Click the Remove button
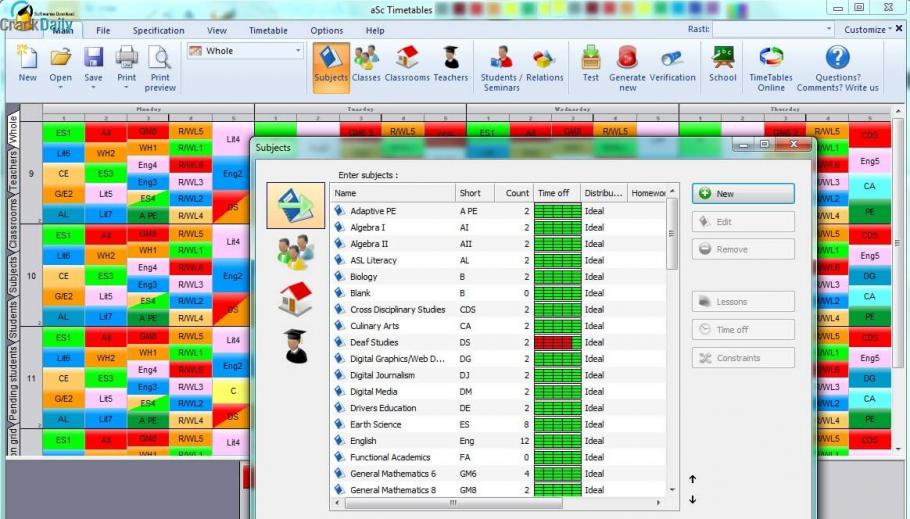 [743, 249]
